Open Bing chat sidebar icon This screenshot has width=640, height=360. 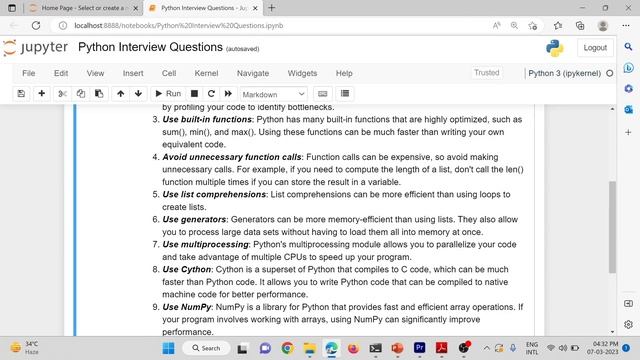tap(629, 68)
